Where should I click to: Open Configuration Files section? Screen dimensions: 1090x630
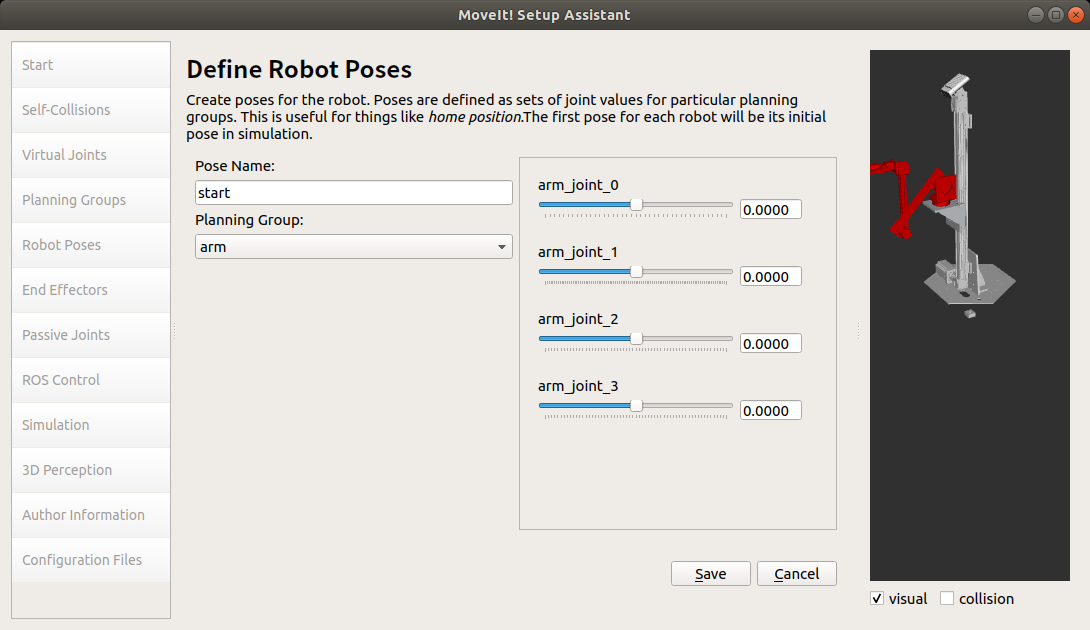click(x=91, y=560)
